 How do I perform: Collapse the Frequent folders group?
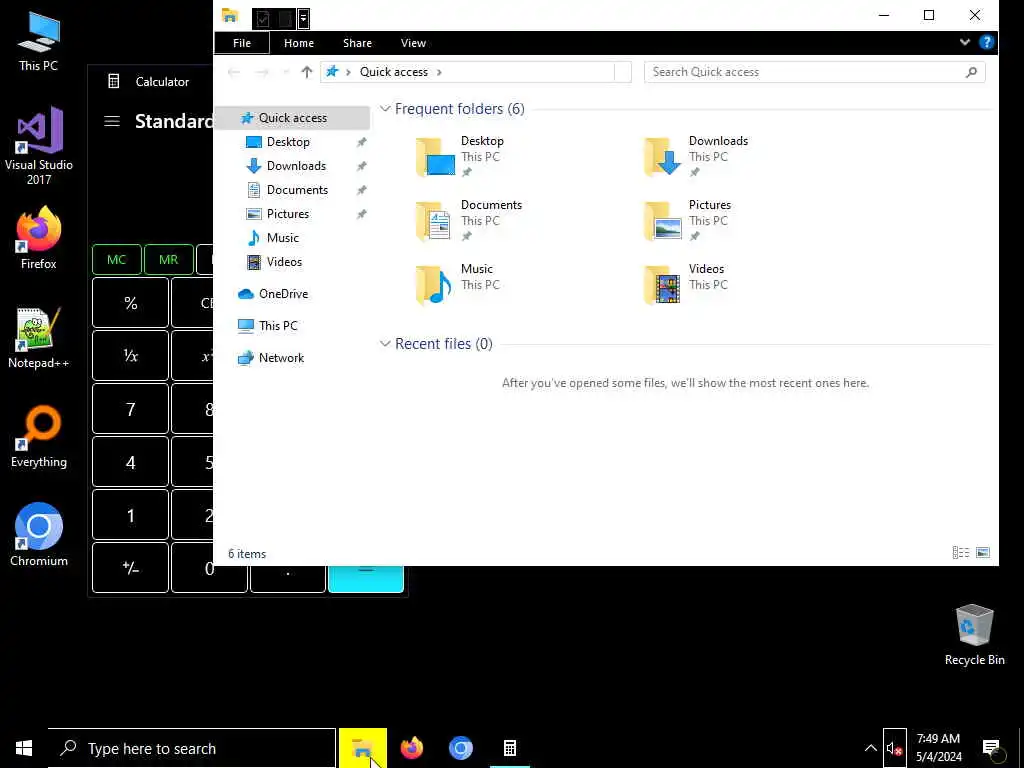coord(385,109)
